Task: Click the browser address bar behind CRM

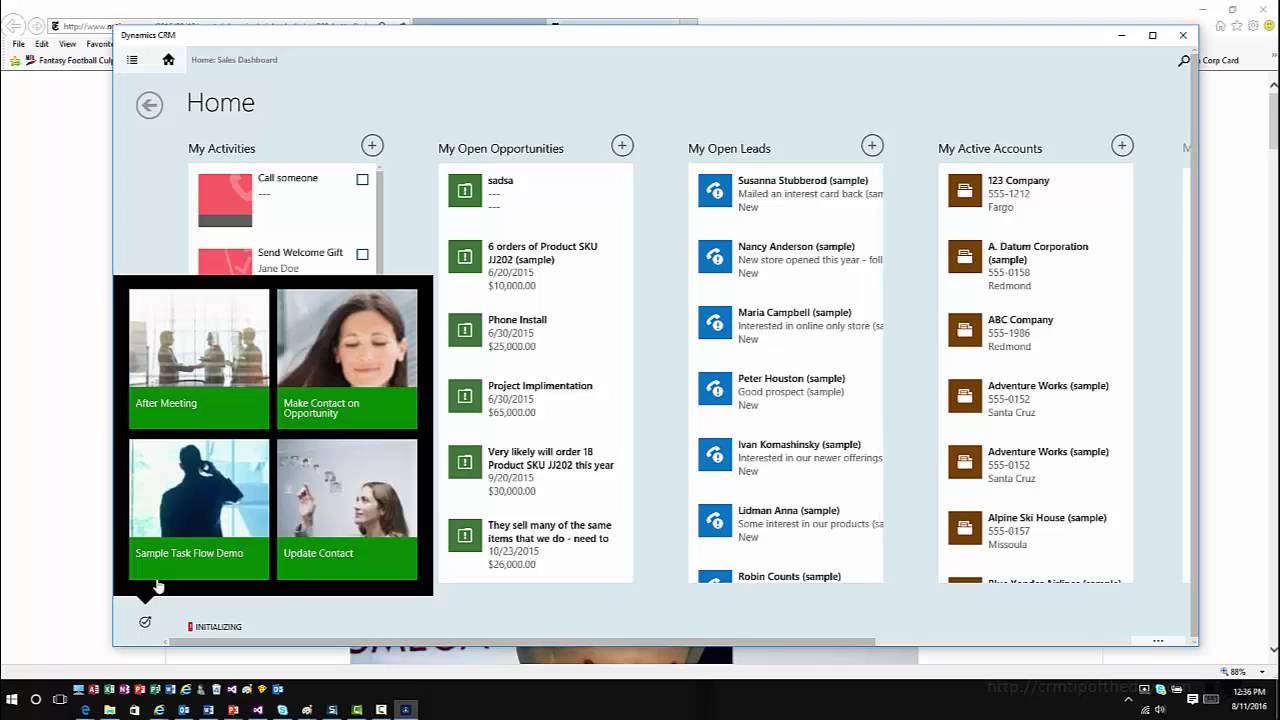Action: pyautogui.click(x=82, y=26)
